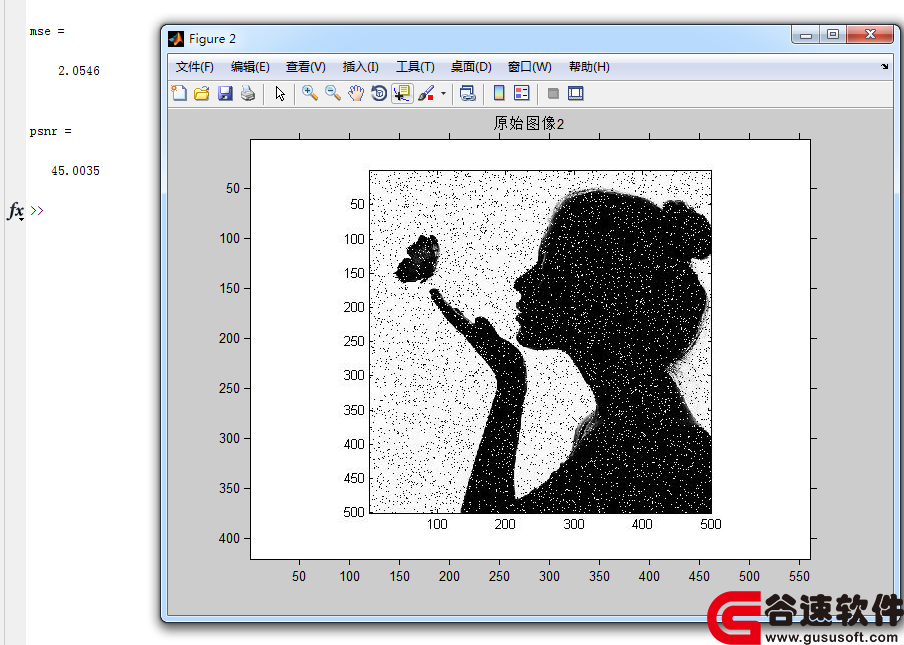Click the Figure 2 window title text

(212, 39)
